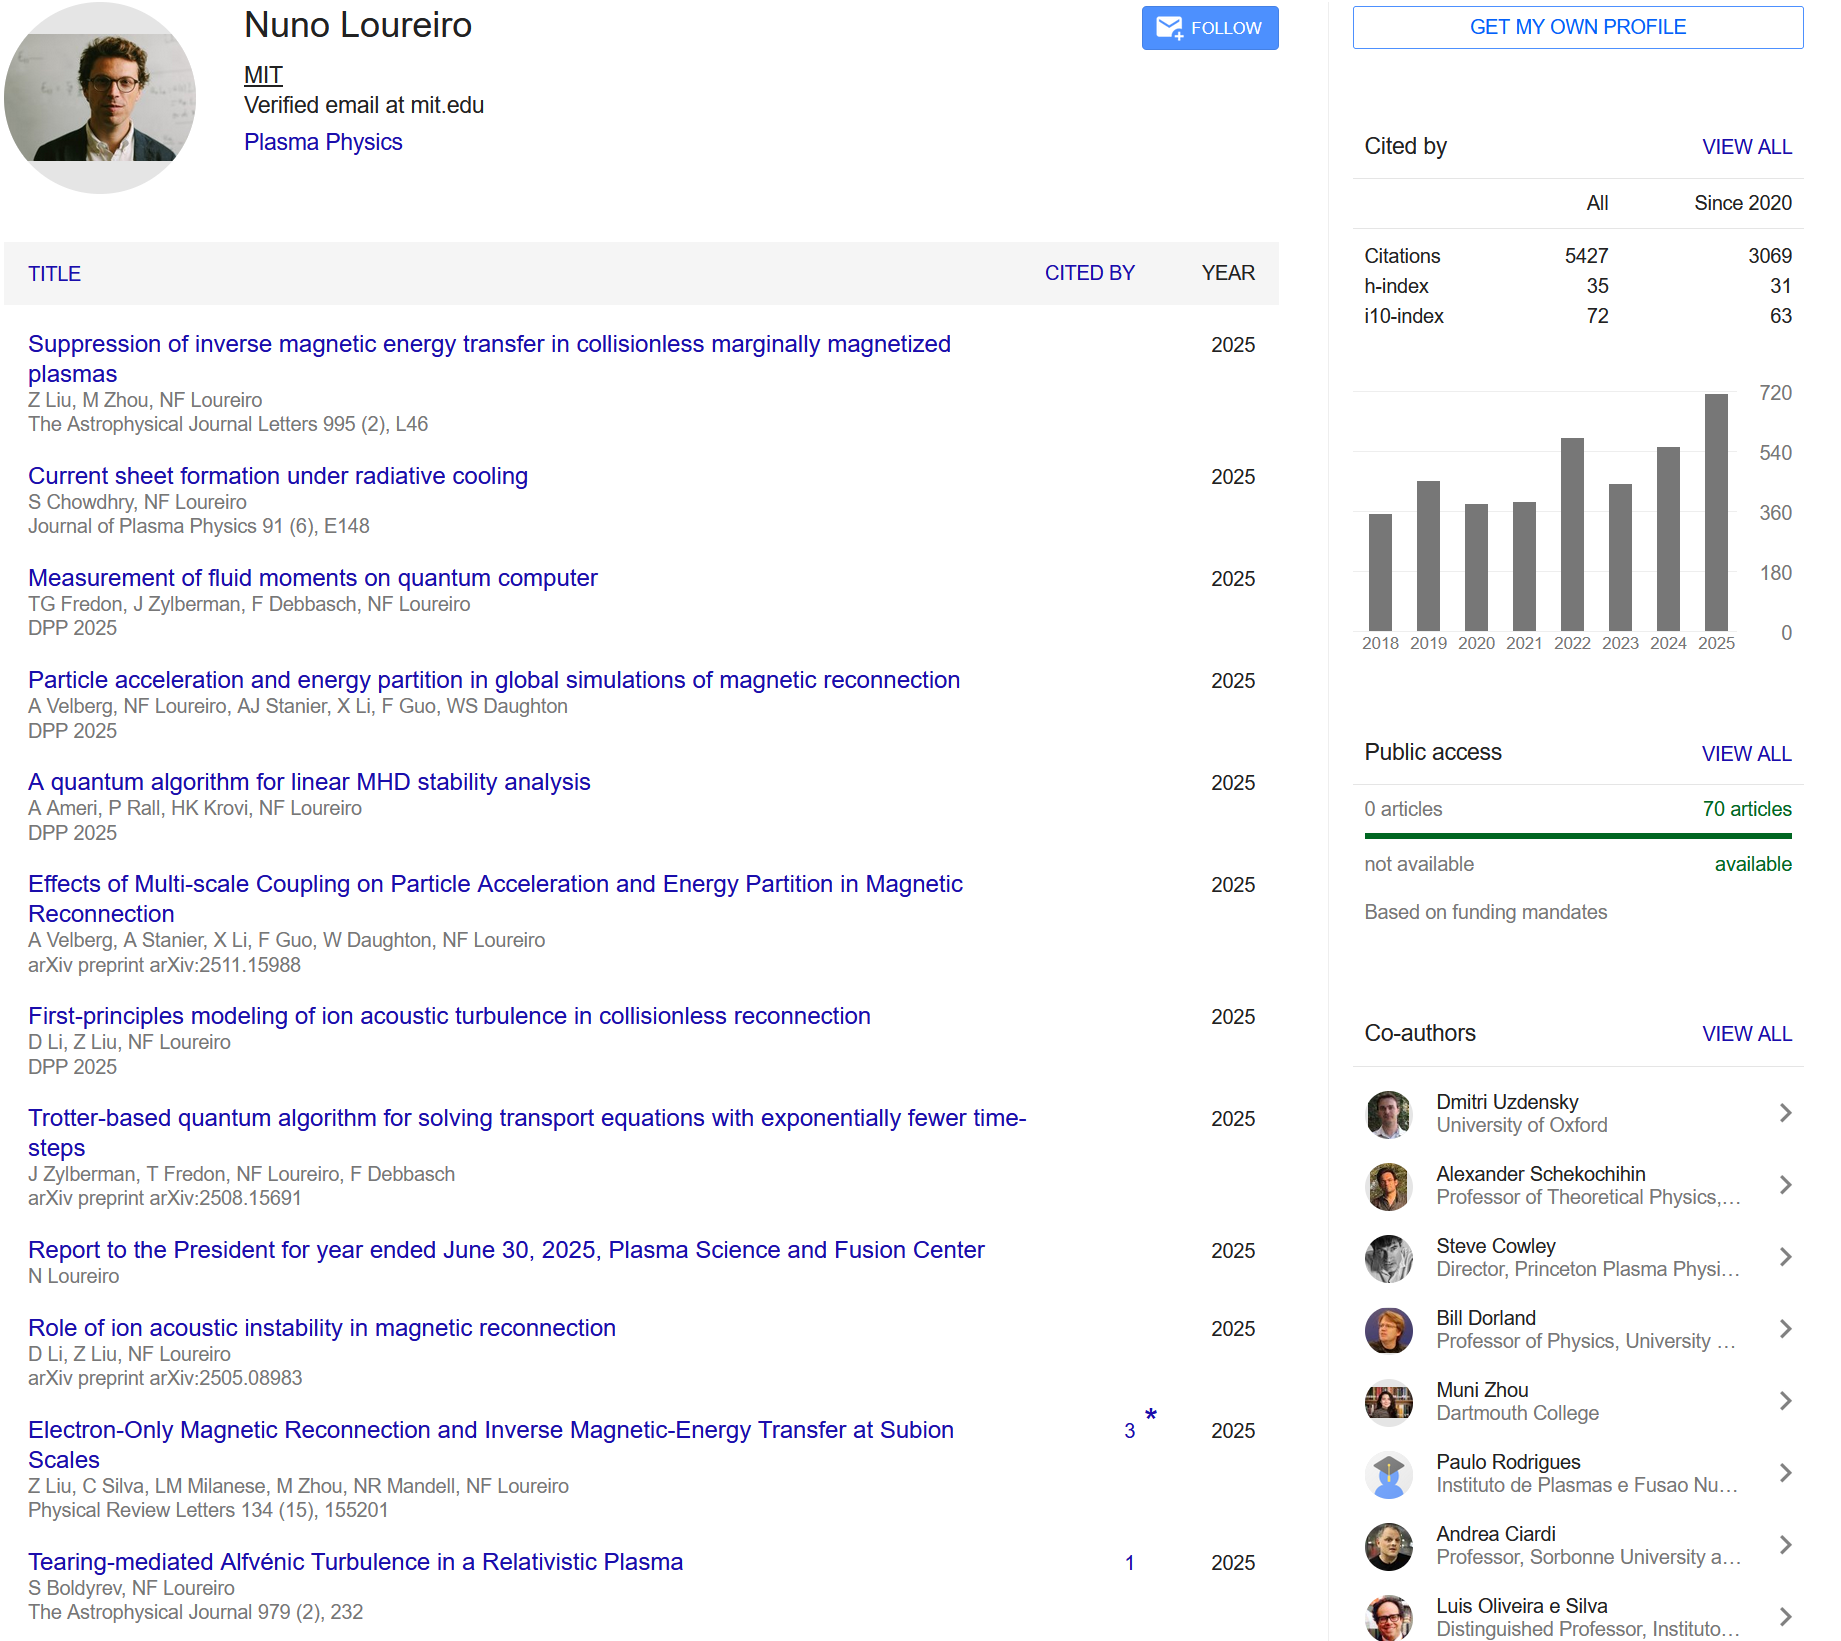Click the 2020 citations bar in chart
This screenshot has width=1841, height=1641.
pyautogui.click(x=1476, y=567)
